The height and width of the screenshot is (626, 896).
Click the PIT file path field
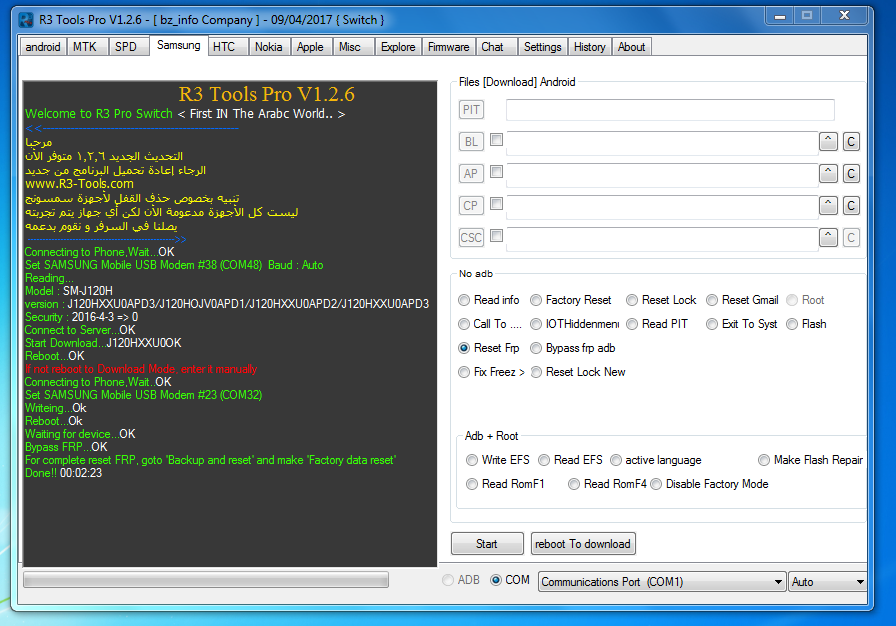click(x=670, y=110)
